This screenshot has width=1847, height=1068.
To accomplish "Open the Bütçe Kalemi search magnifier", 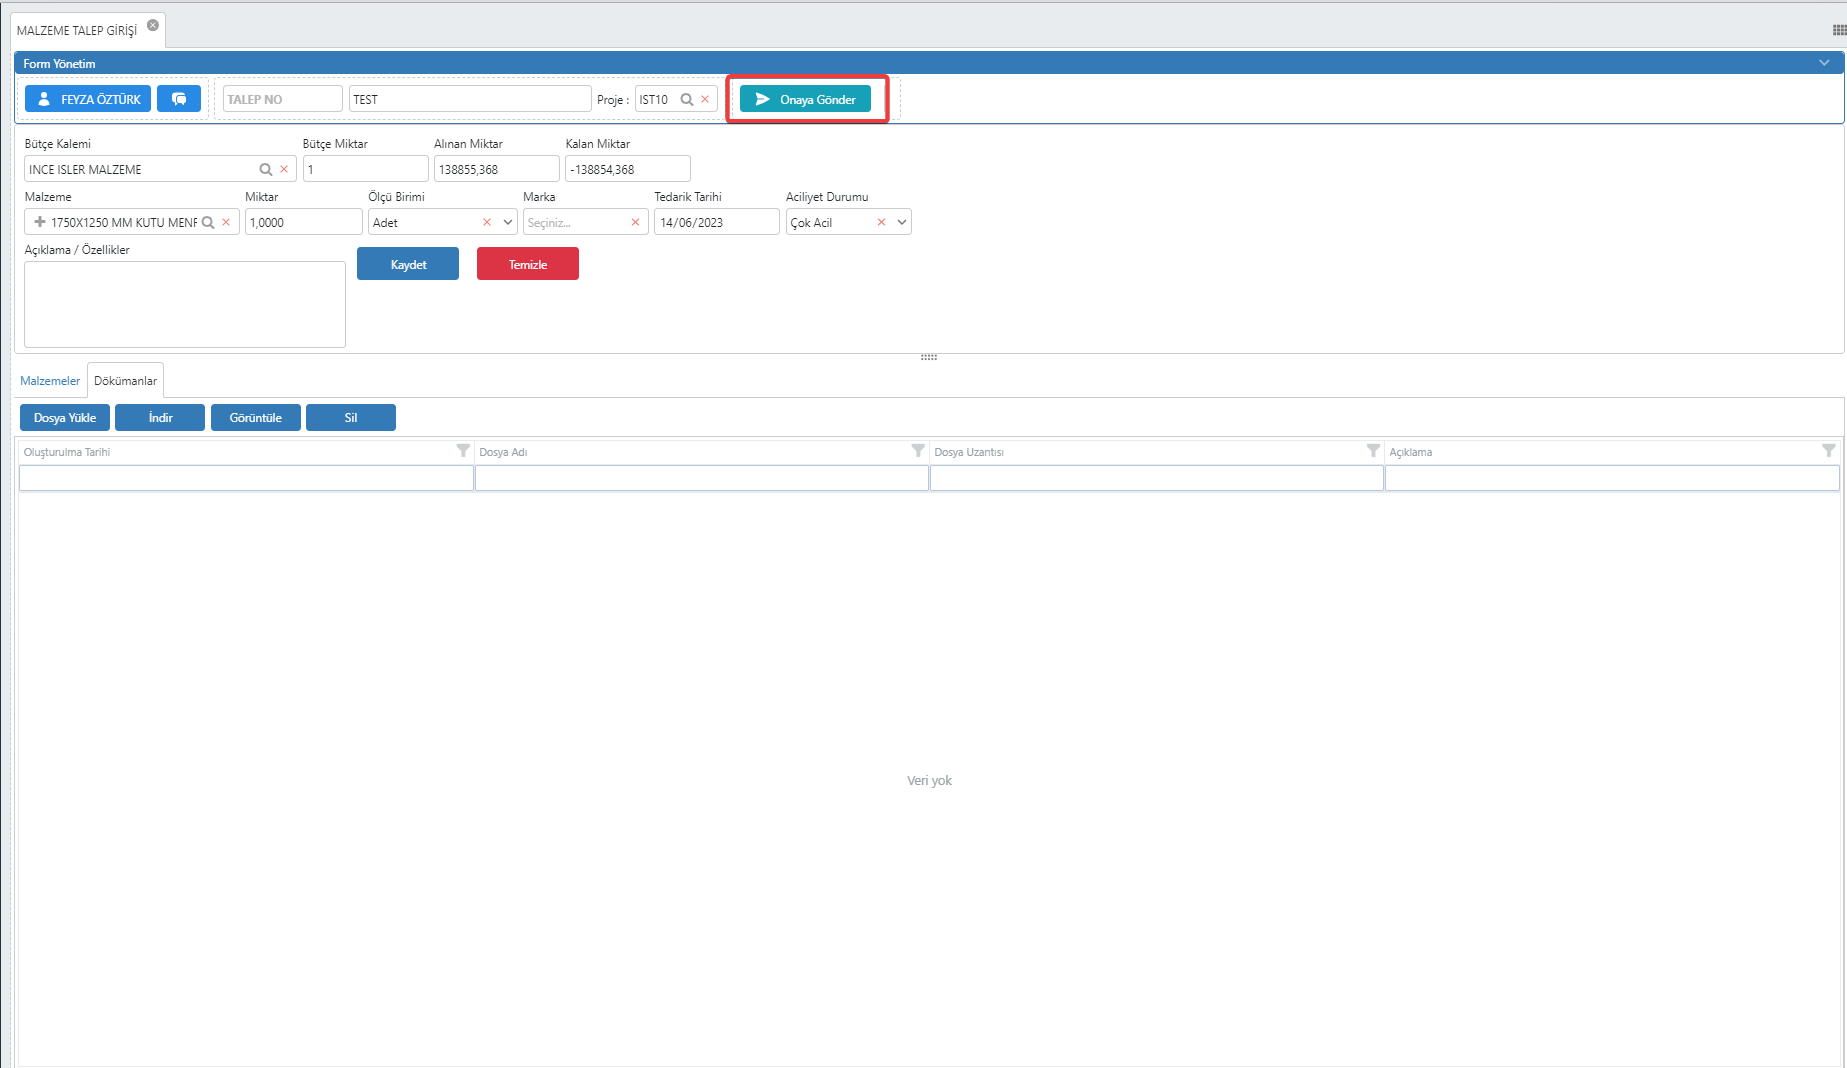I will 266,169.
